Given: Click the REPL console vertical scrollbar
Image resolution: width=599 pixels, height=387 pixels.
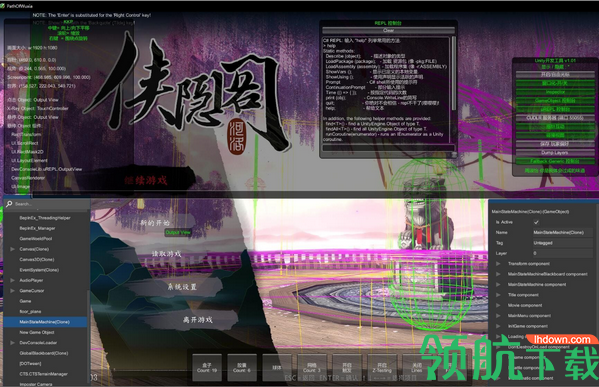Looking at the screenshot, I should (x=454, y=73).
